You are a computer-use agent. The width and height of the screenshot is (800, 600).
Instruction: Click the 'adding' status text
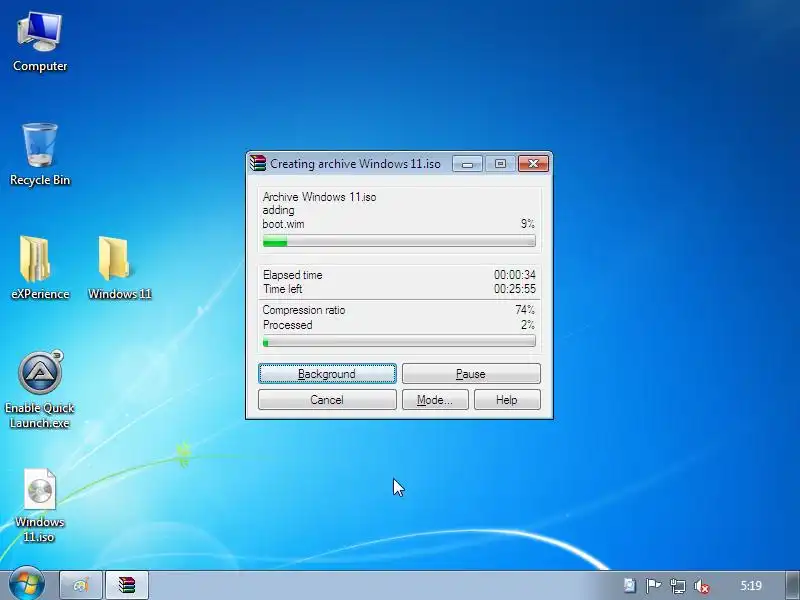(x=278, y=210)
